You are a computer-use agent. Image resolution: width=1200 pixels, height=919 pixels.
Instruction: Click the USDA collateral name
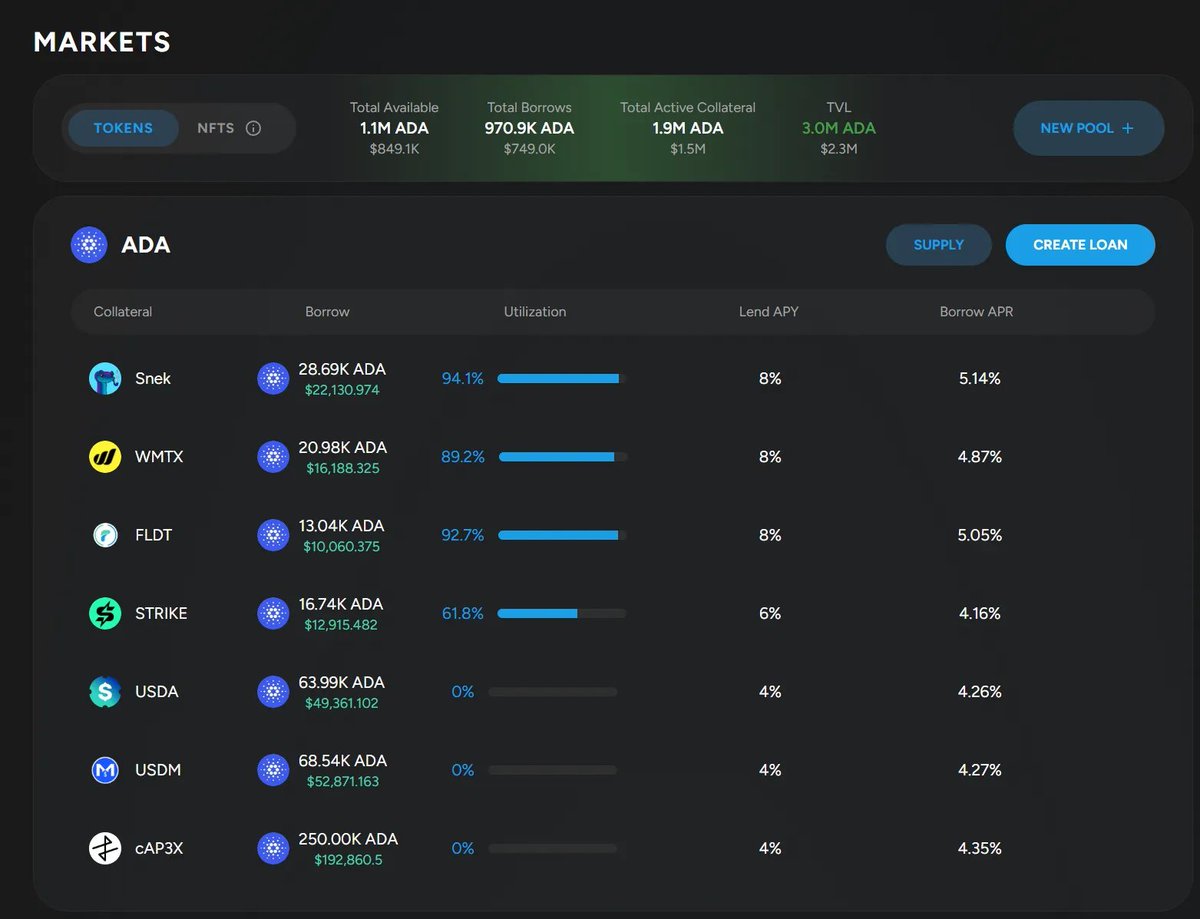click(x=157, y=692)
